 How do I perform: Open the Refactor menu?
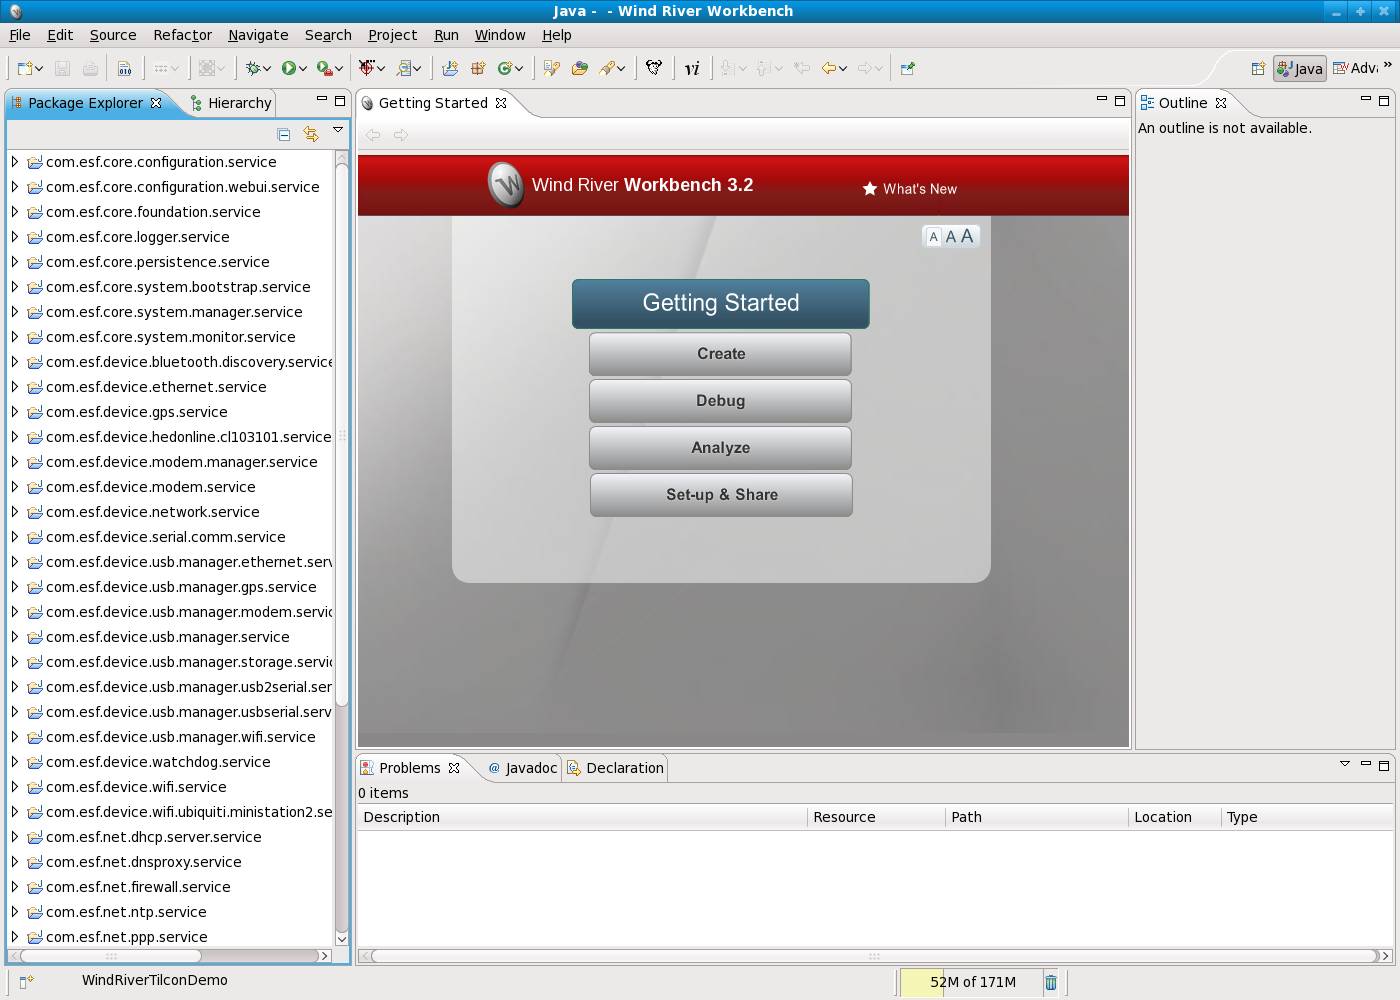click(182, 35)
